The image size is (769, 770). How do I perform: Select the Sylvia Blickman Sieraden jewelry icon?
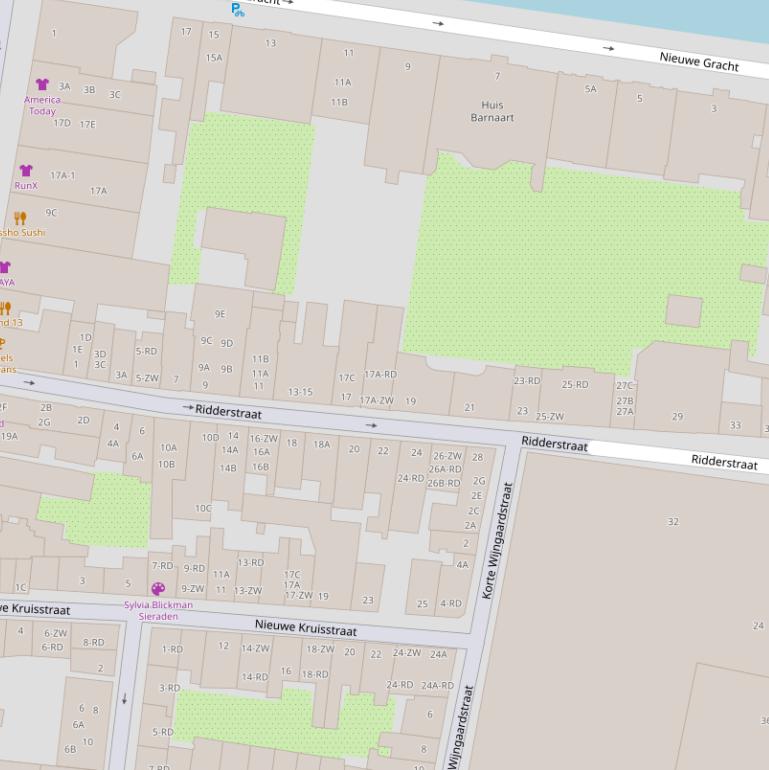click(x=158, y=589)
